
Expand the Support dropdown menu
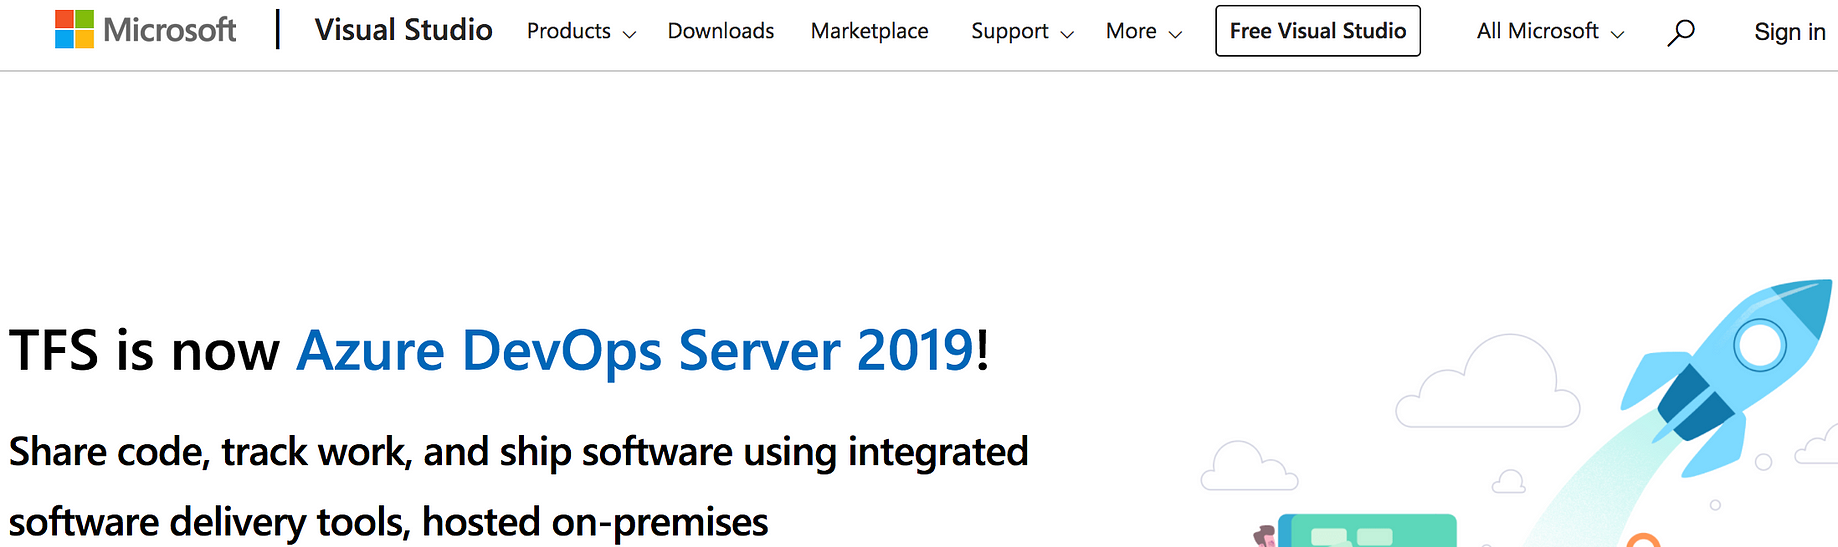pos(1022,31)
